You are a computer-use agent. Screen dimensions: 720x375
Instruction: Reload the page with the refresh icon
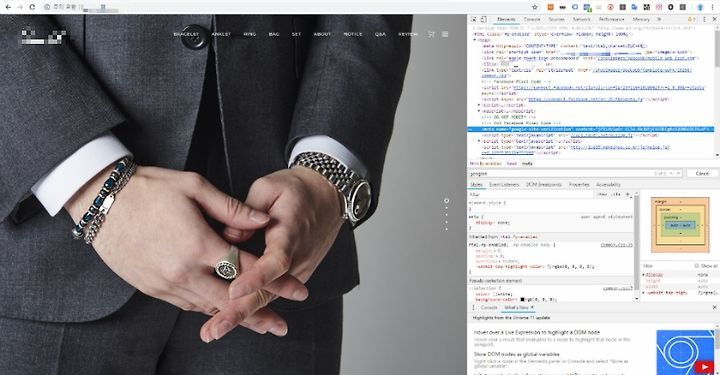(32, 7)
